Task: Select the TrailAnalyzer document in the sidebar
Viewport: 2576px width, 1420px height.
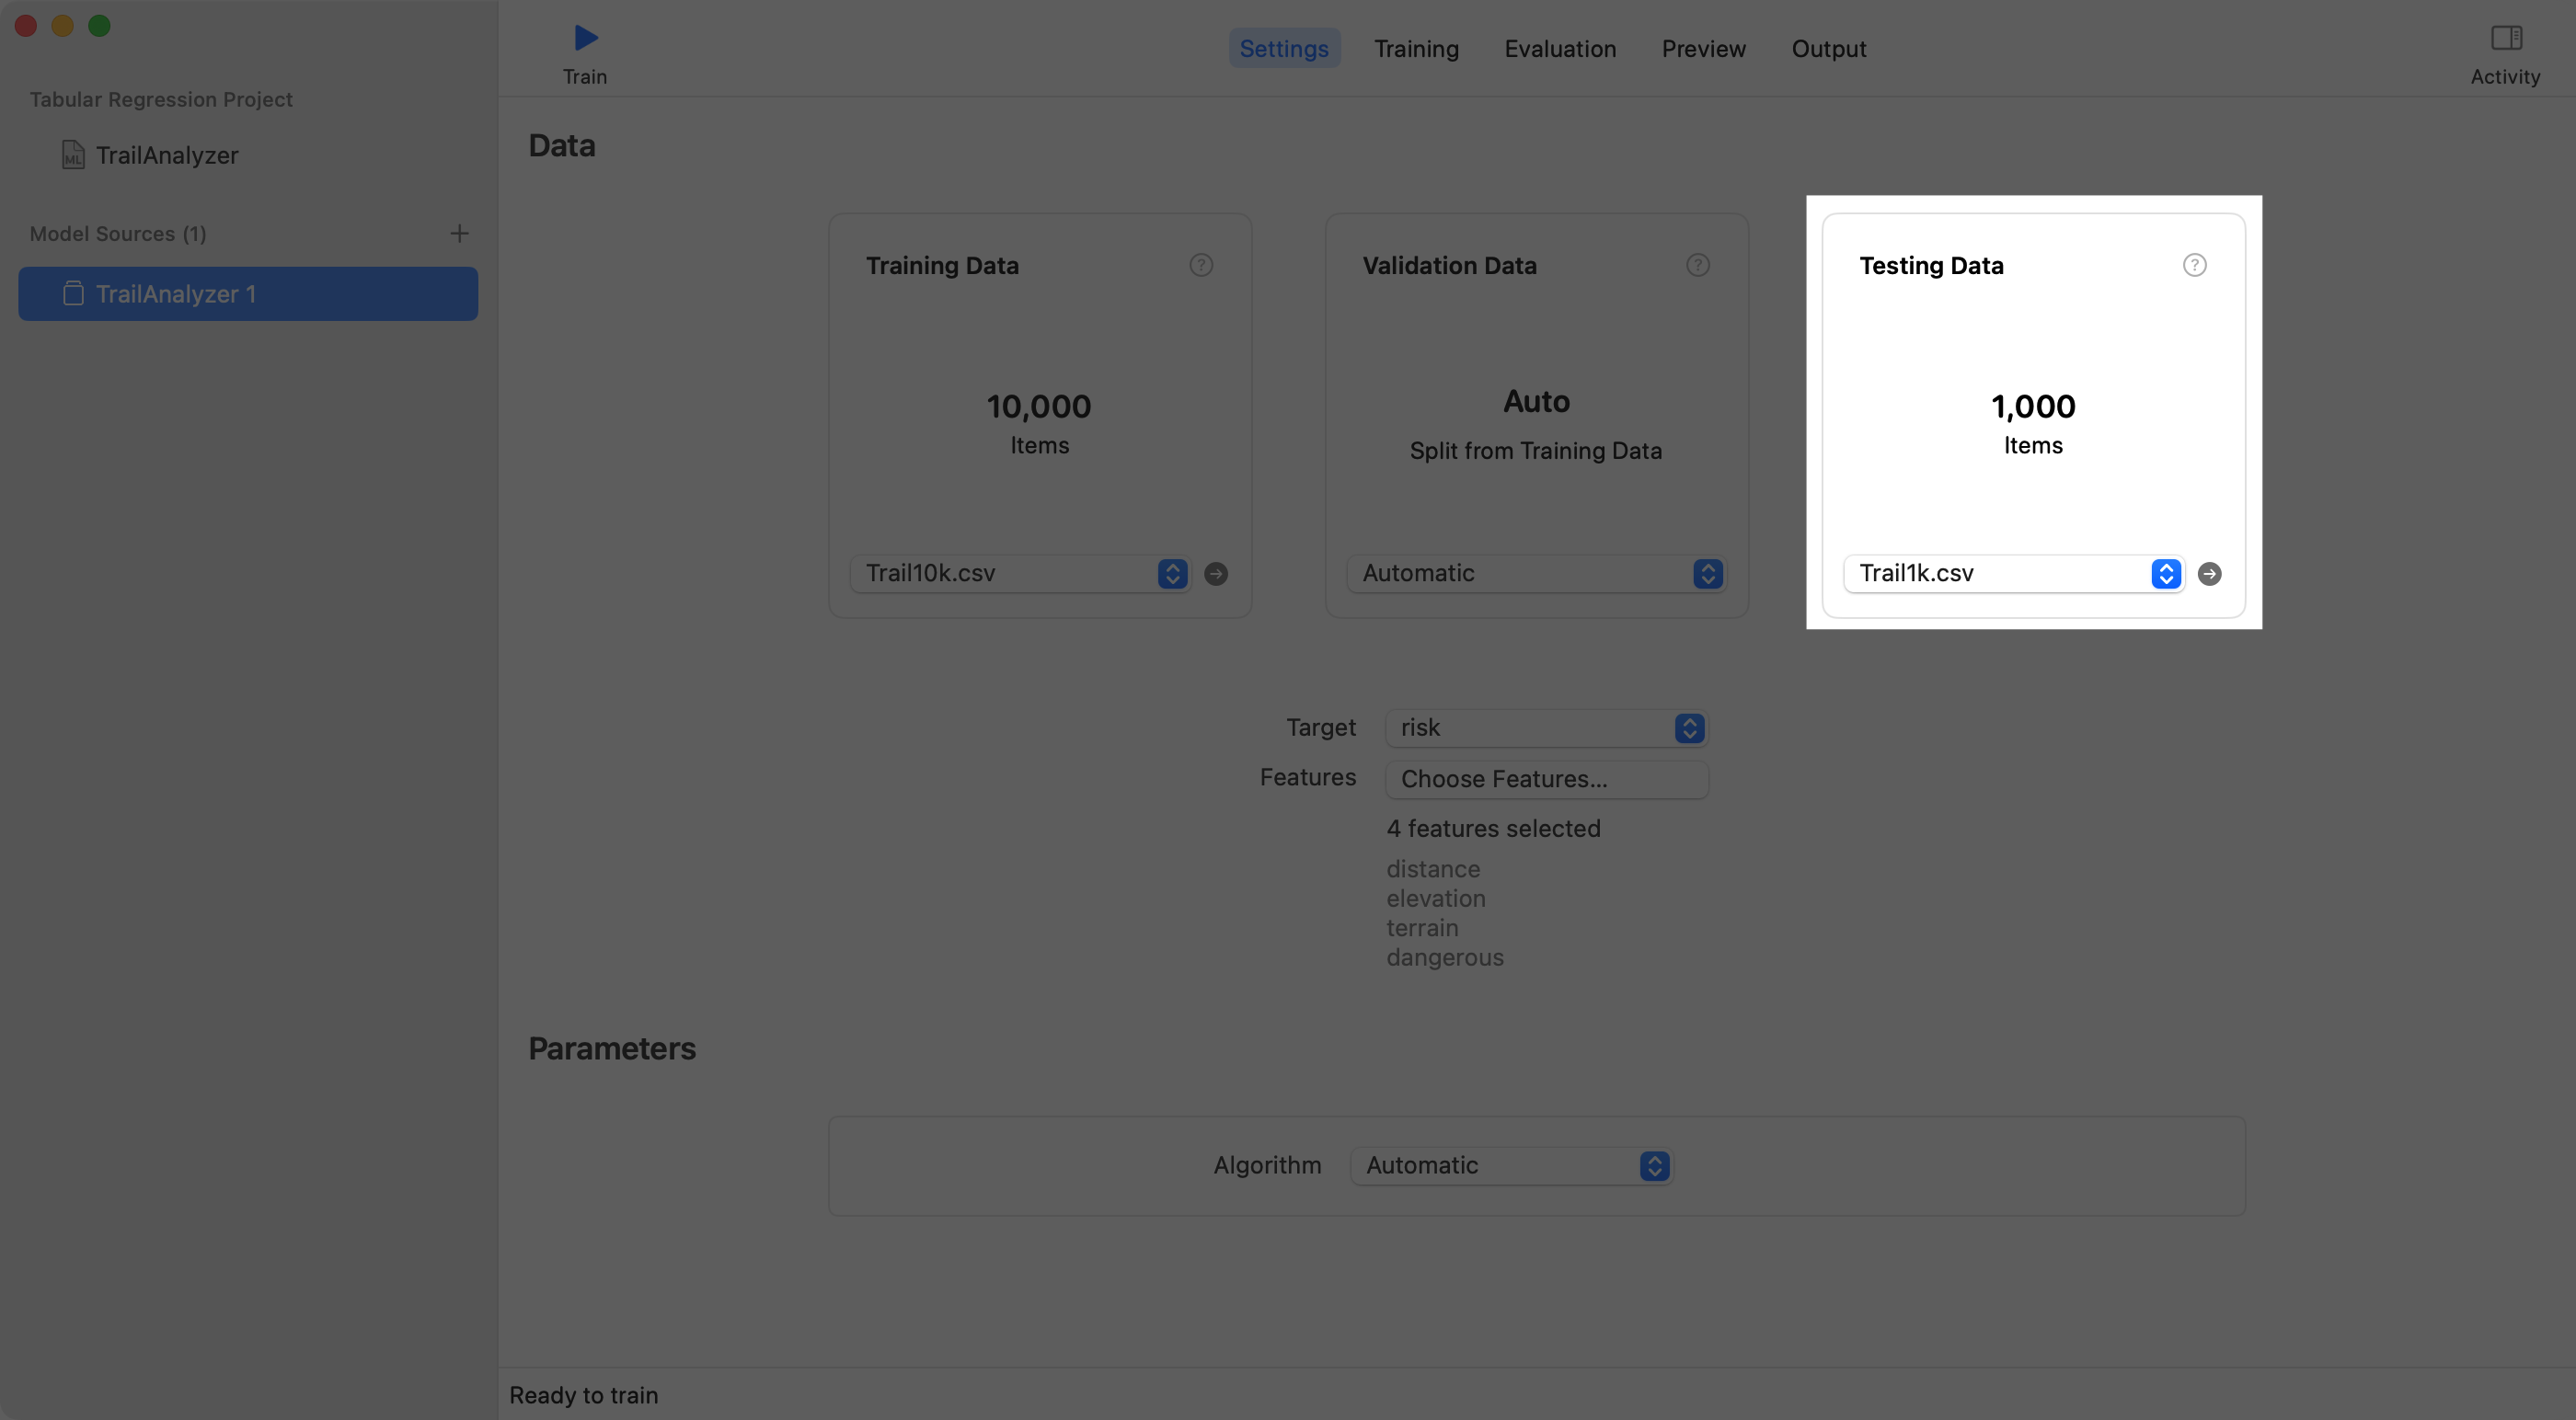Action: [166, 155]
